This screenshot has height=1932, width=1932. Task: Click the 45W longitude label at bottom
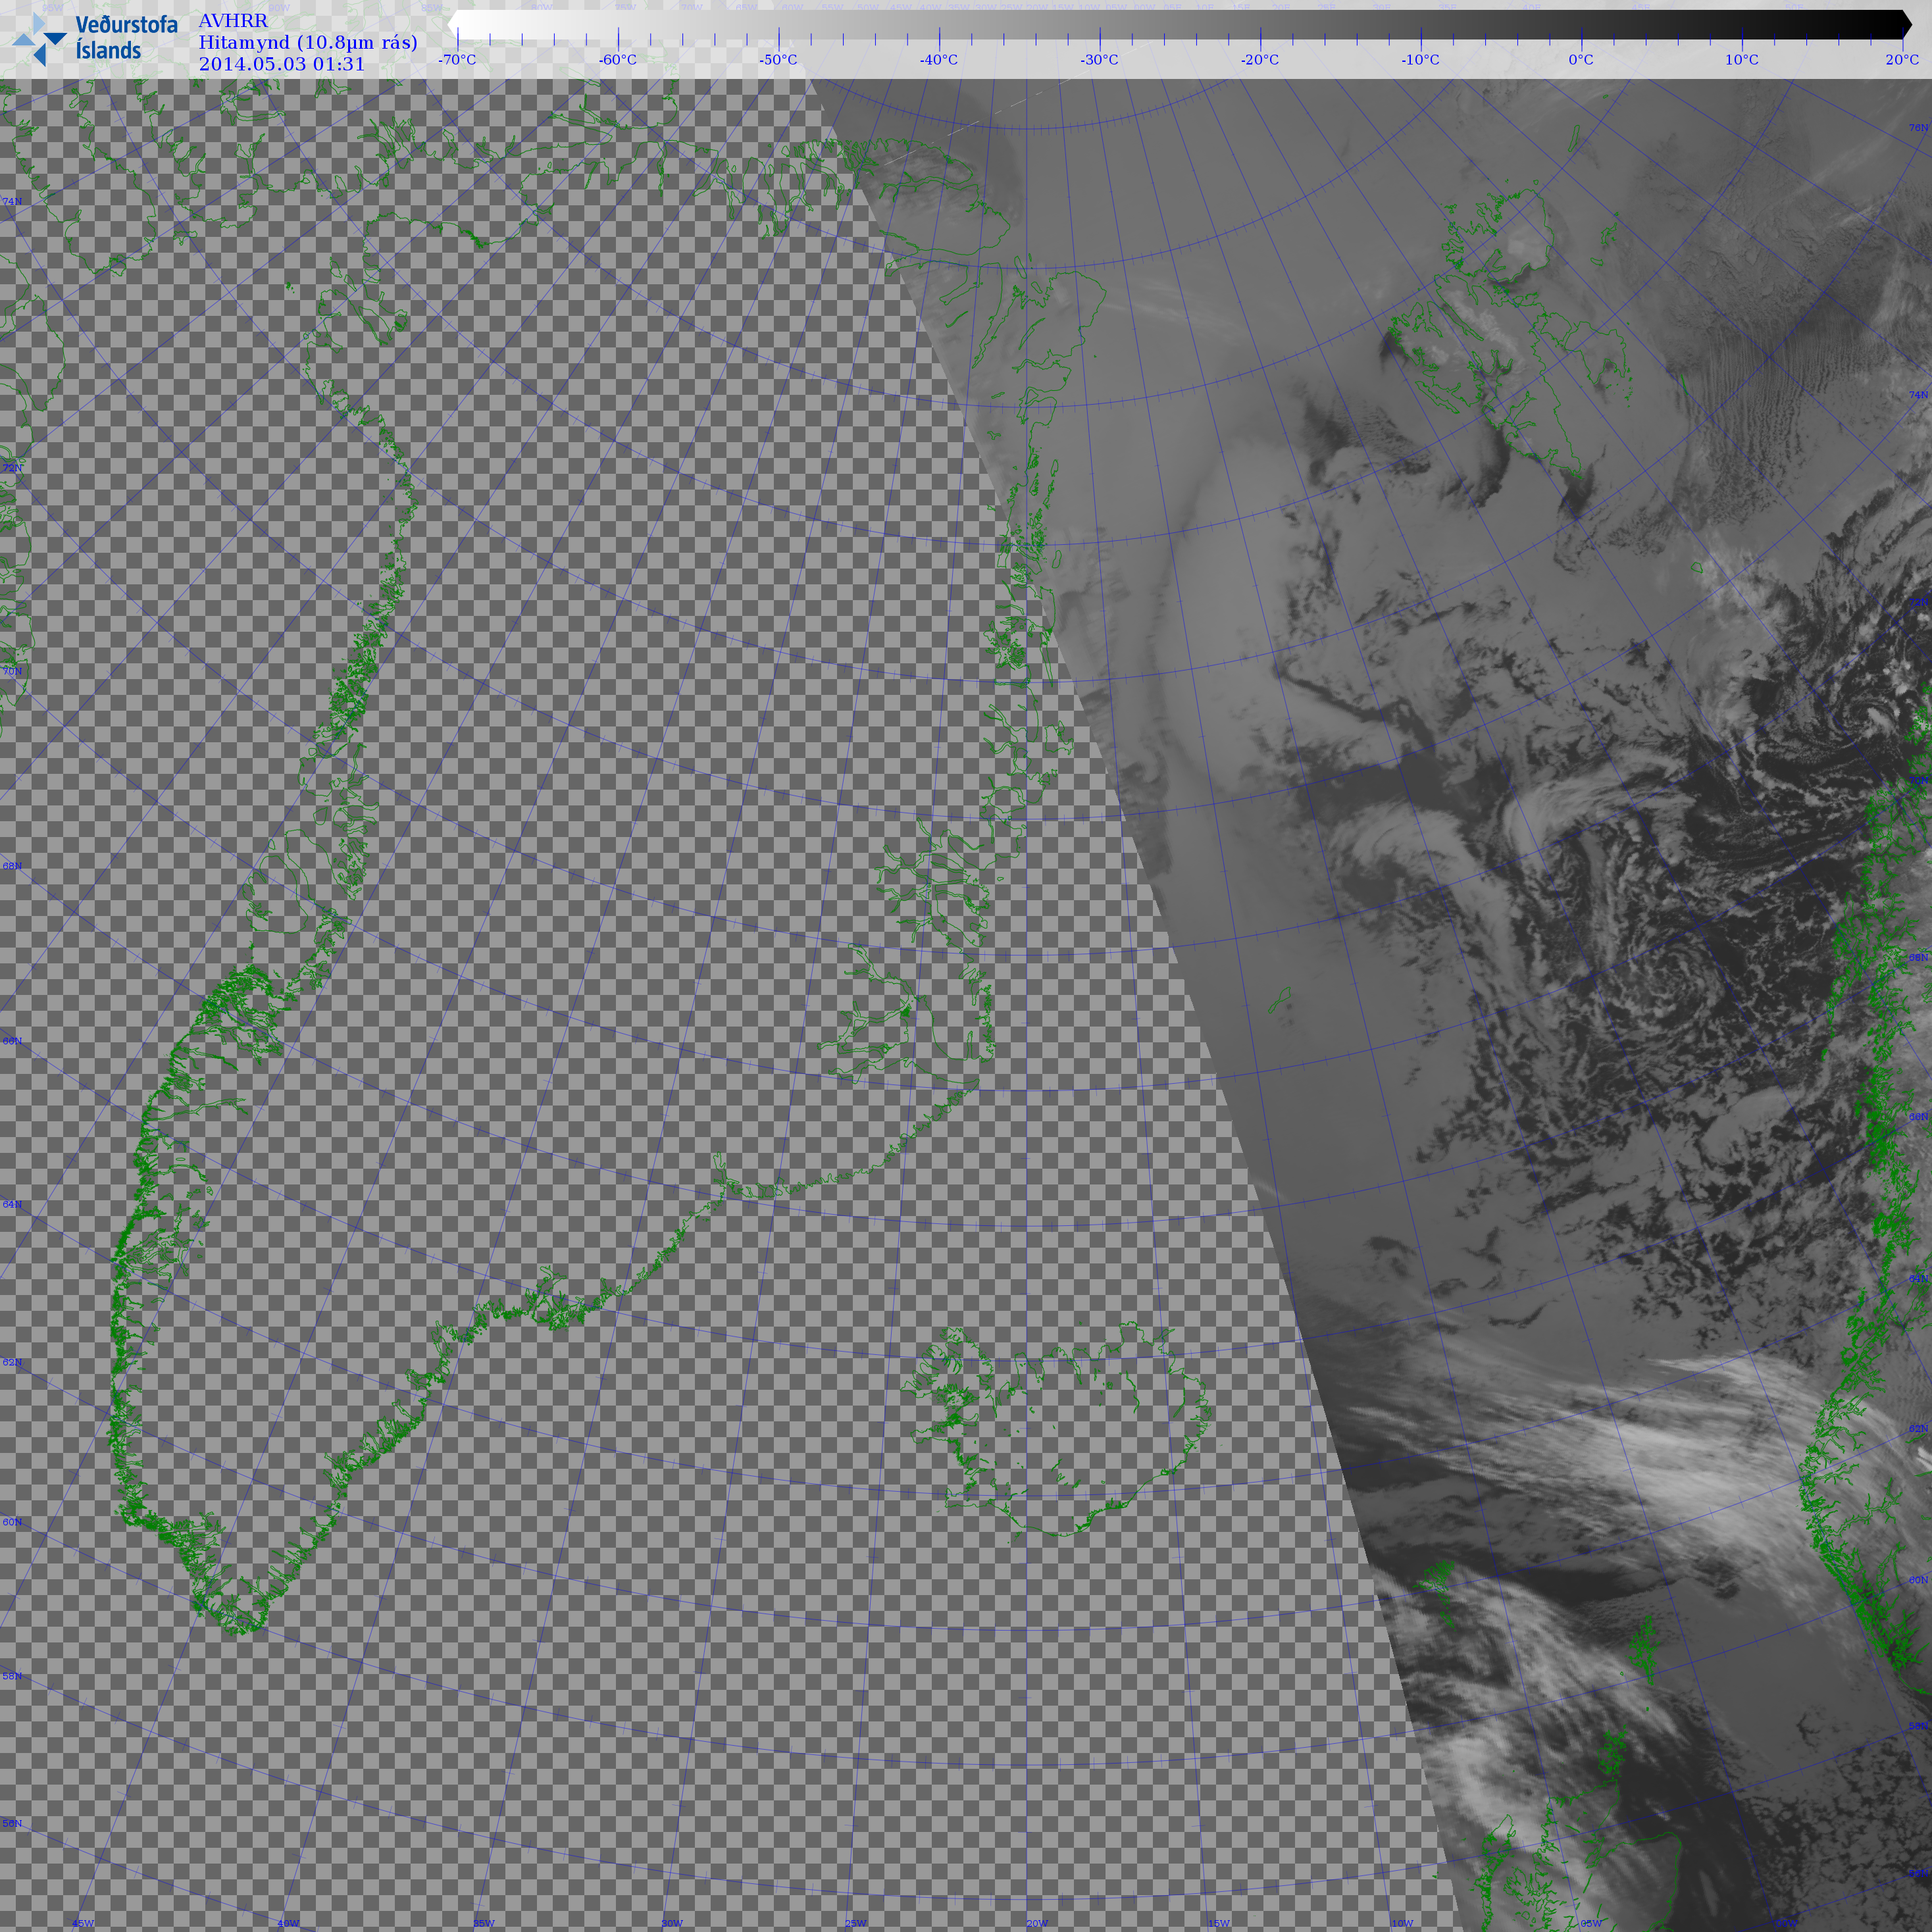(83, 1923)
